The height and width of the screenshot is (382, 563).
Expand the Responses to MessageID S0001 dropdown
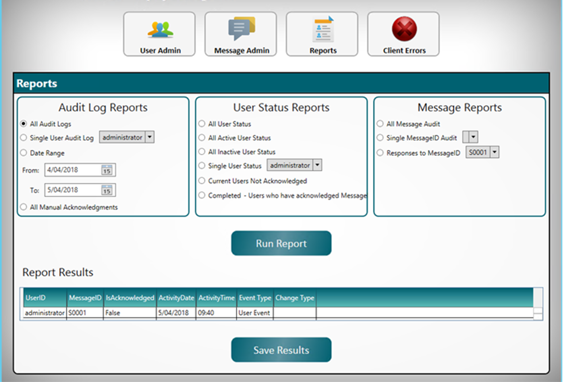[495, 152]
